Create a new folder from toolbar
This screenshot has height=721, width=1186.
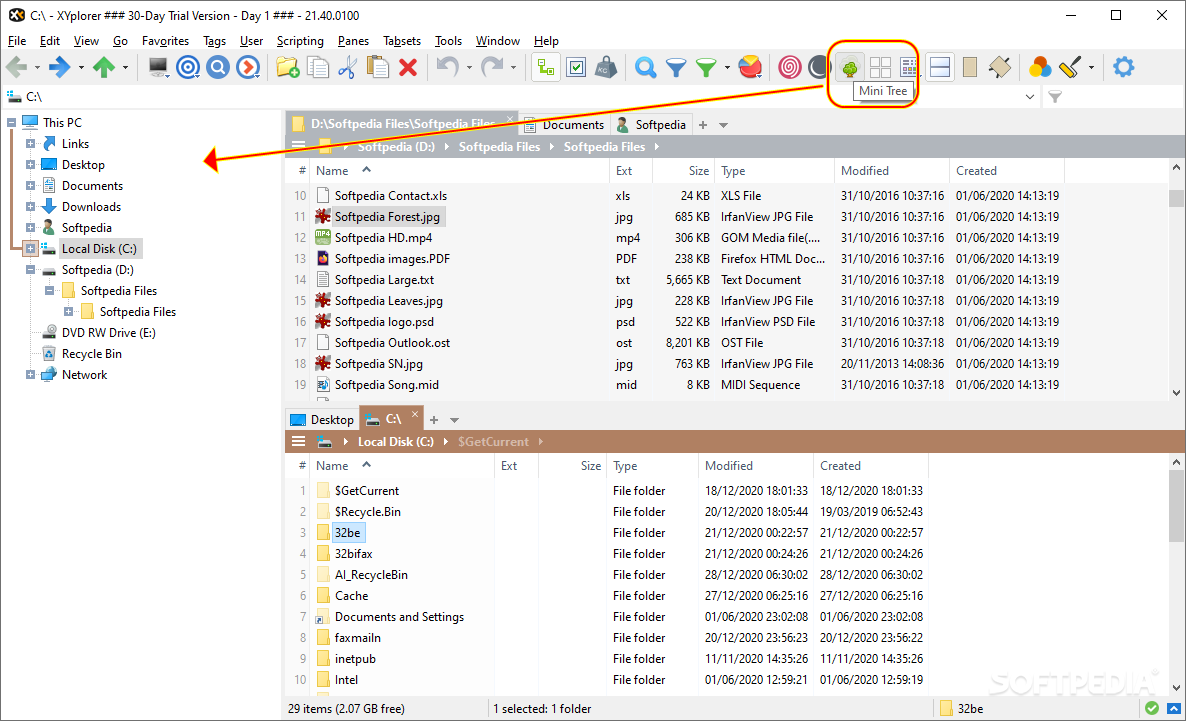pyautogui.click(x=287, y=67)
